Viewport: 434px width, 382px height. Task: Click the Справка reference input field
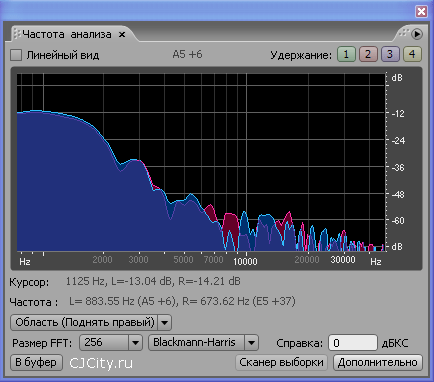353,343
